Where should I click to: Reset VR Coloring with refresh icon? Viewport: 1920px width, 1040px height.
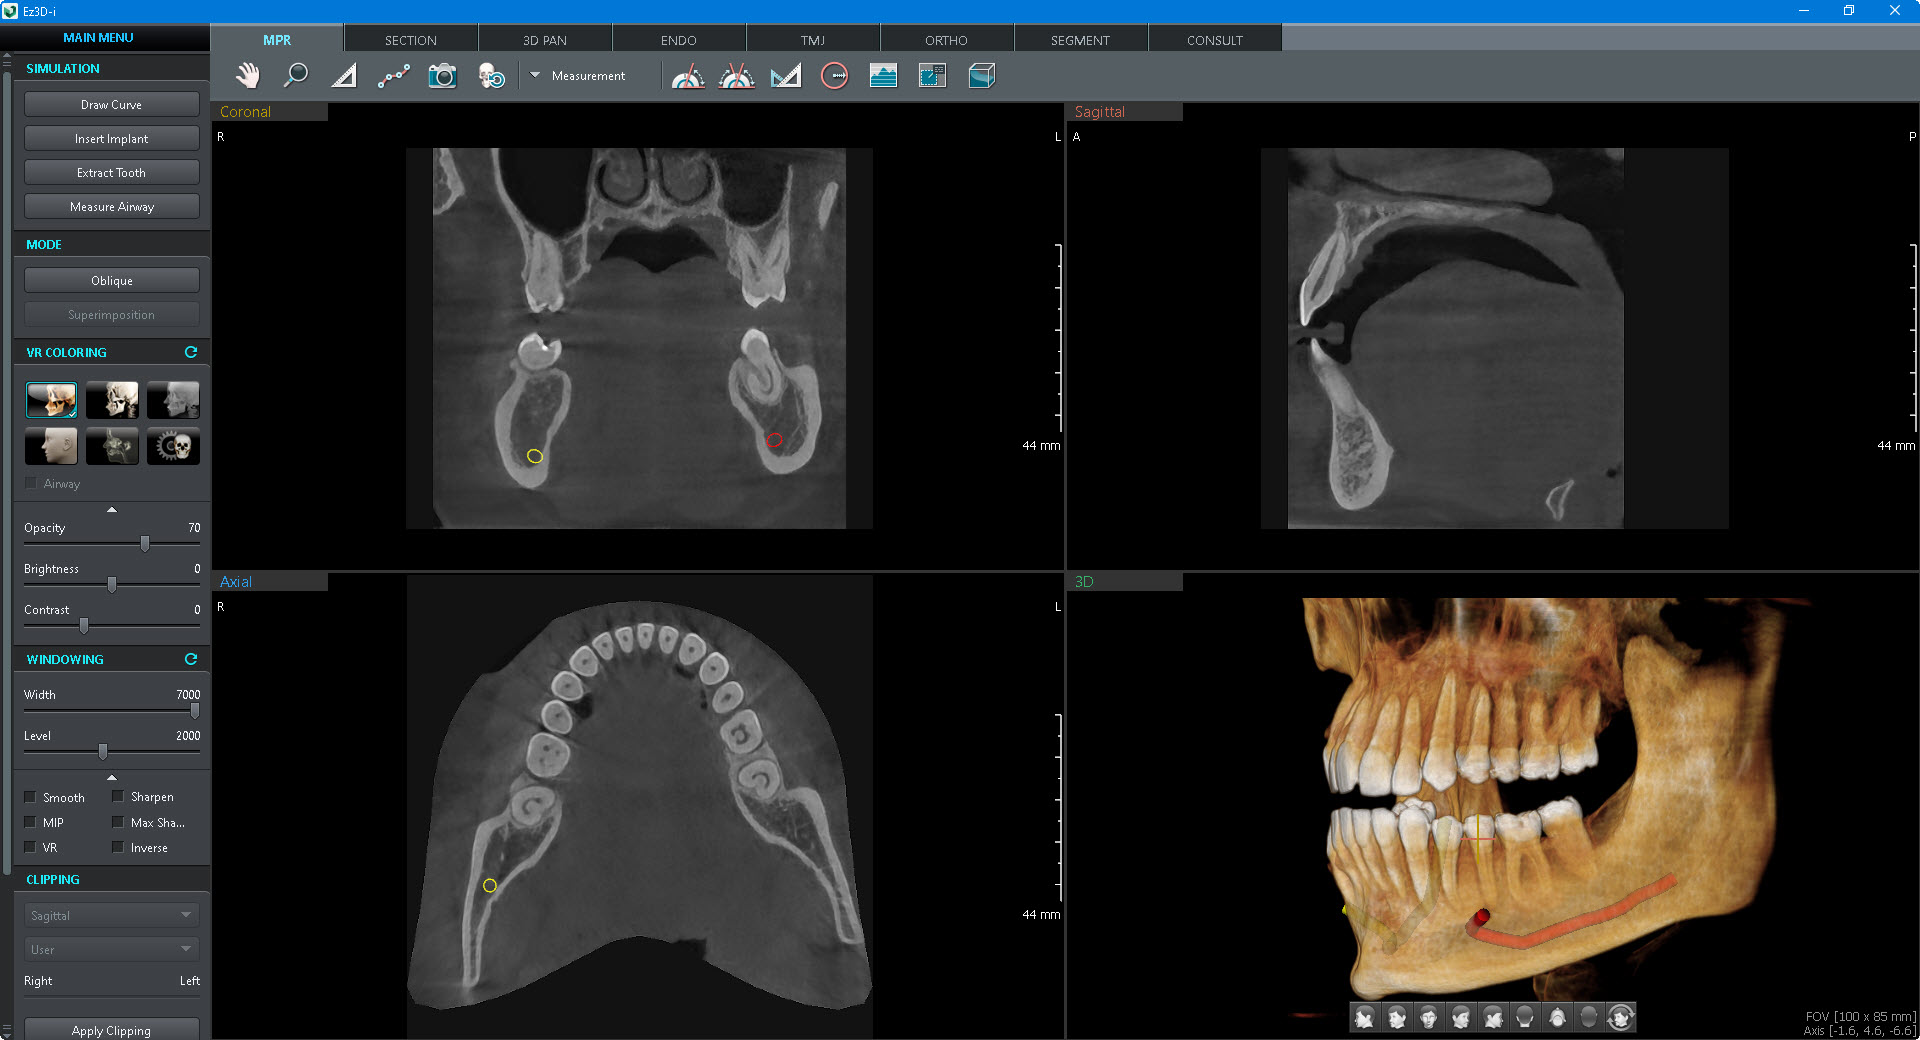coord(191,352)
